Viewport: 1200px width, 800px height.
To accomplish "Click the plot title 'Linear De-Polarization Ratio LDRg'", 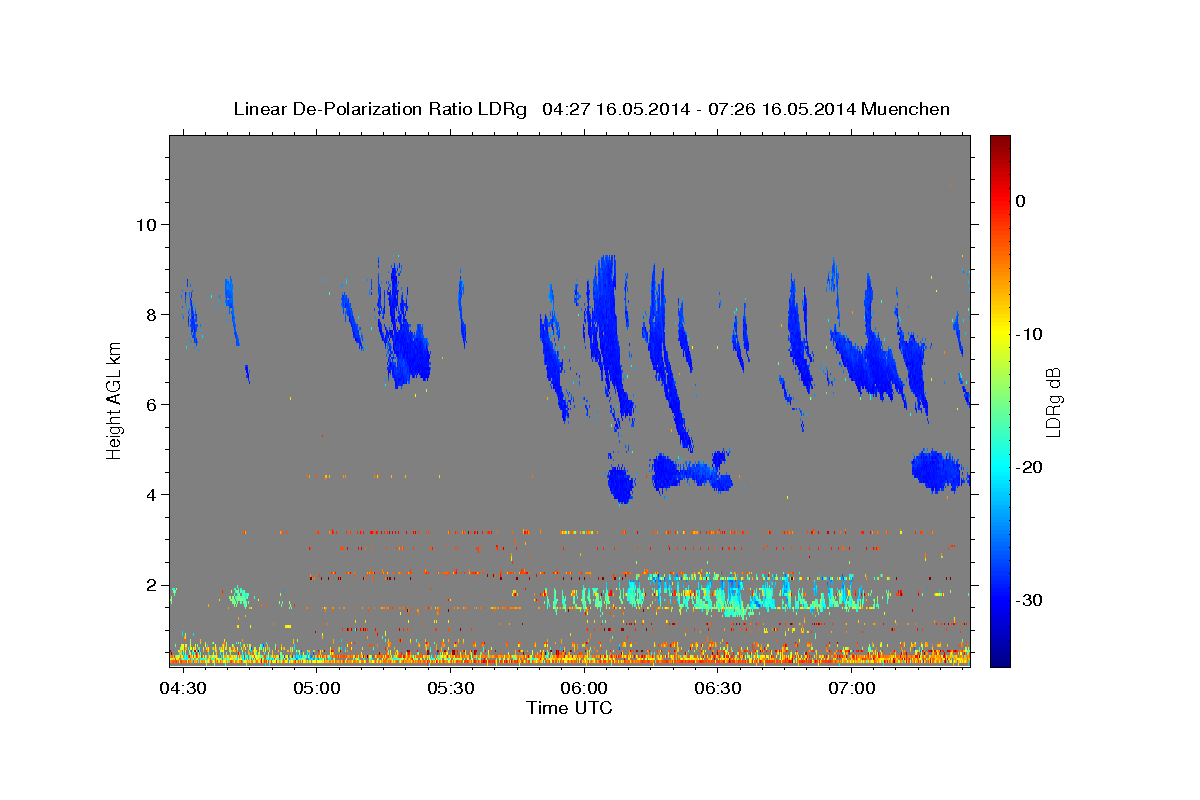I will coord(379,109).
